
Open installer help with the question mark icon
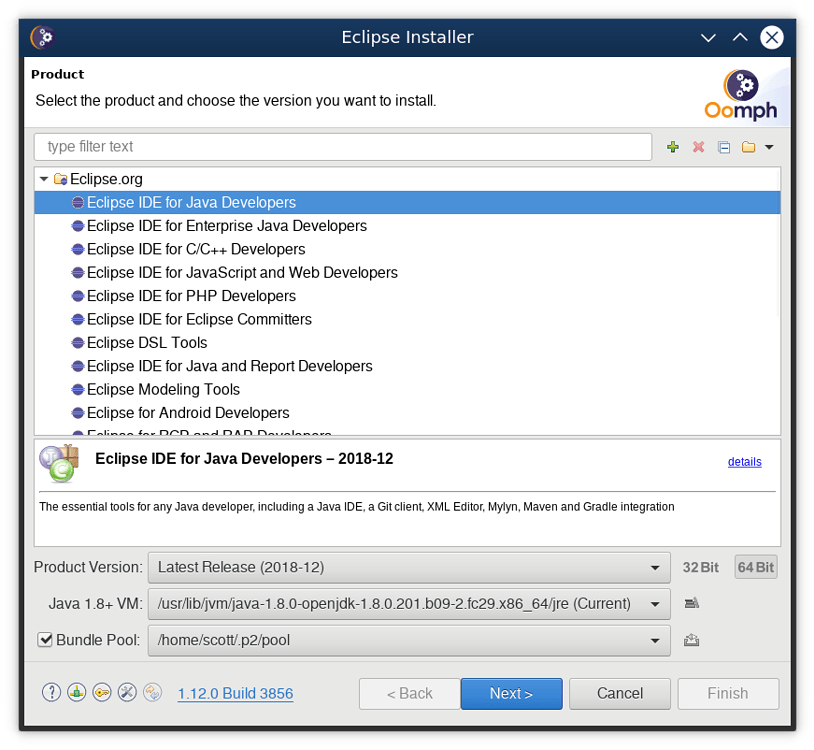(x=51, y=692)
